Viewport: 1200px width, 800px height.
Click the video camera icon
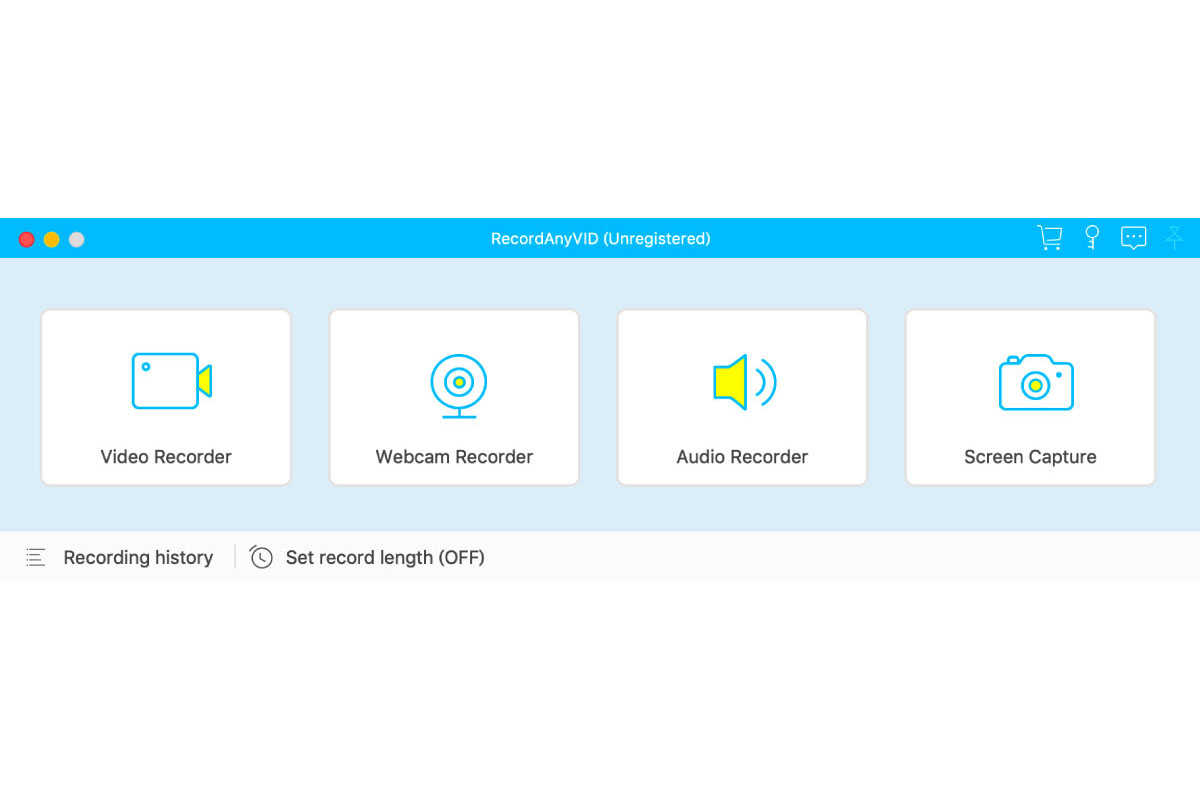[x=171, y=381]
